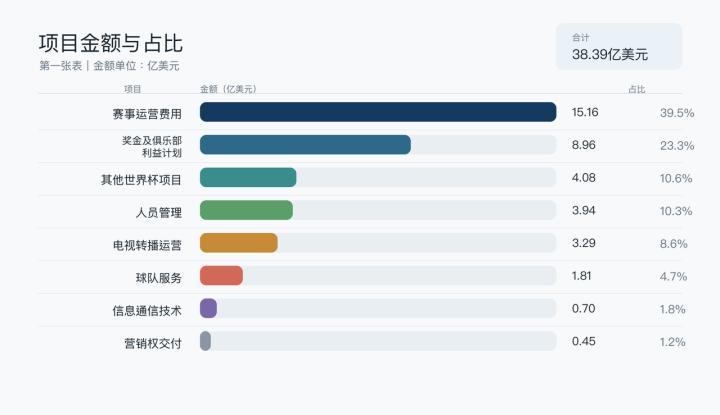
Task: Select the 赛事运营费用 row label
Action: click(x=147, y=114)
